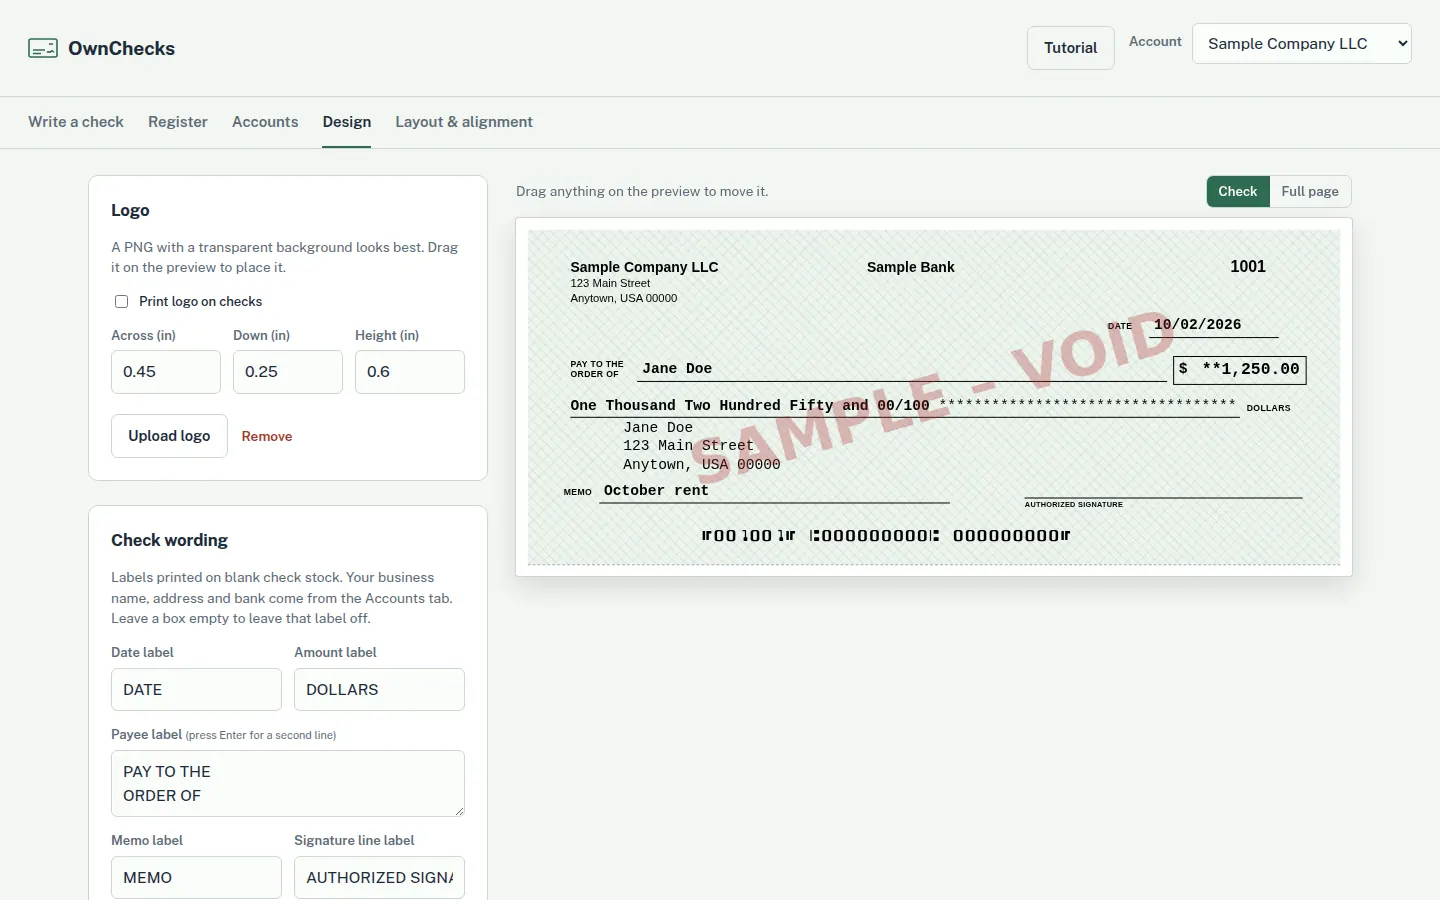This screenshot has height=900, width=1440.
Task: Click the MICR routing line on check
Action: (x=886, y=536)
